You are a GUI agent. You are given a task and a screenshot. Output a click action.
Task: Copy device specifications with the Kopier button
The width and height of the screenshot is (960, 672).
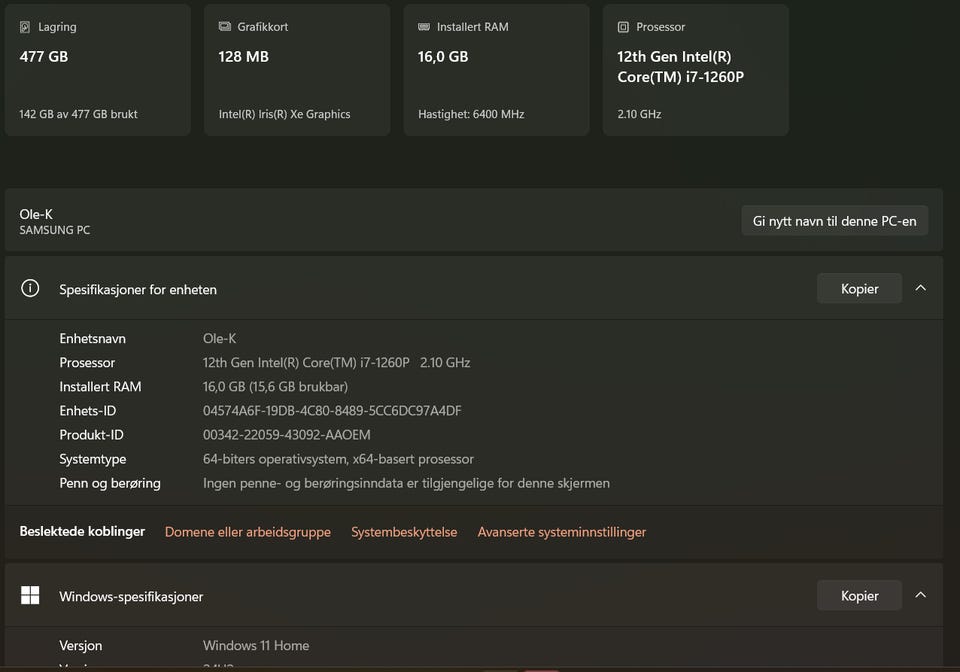(x=860, y=288)
